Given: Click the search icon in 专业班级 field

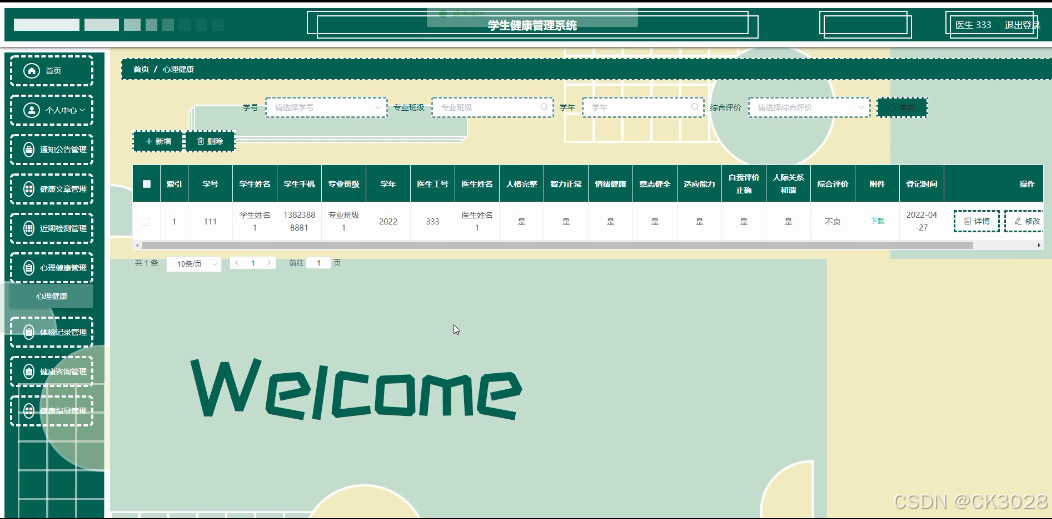Looking at the screenshot, I should [x=544, y=107].
